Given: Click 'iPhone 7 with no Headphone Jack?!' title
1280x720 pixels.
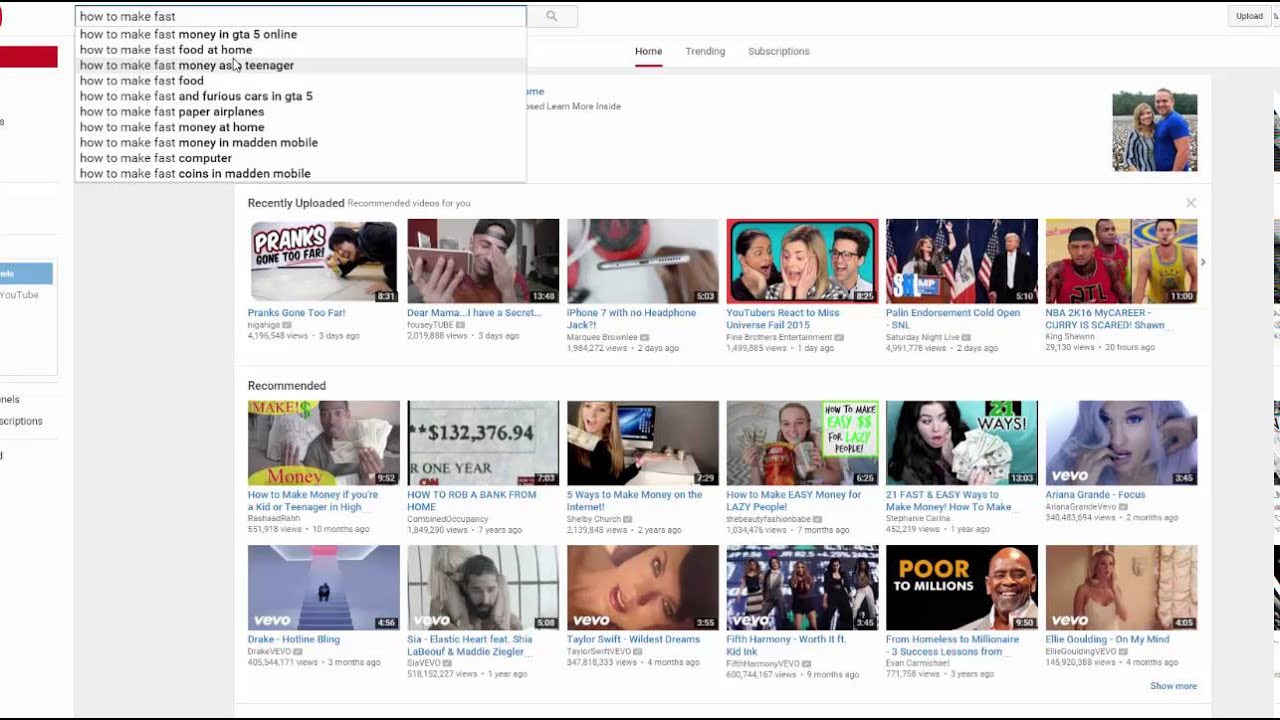Looking at the screenshot, I should pos(631,319).
